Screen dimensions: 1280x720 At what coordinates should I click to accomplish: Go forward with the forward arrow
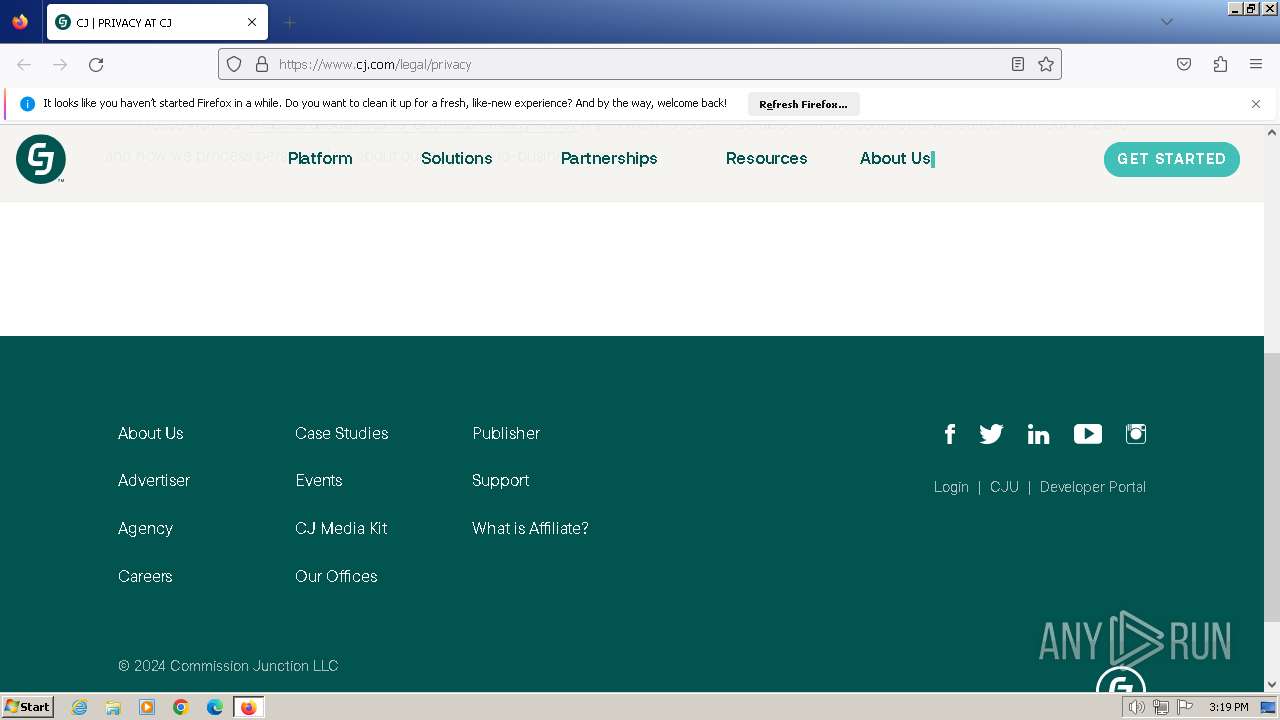point(60,64)
